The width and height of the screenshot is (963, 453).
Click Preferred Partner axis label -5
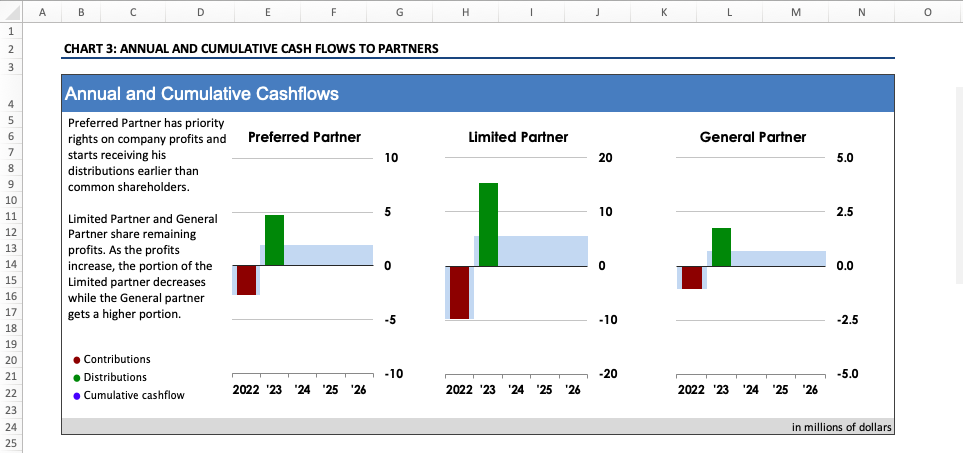(x=391, y=320)
